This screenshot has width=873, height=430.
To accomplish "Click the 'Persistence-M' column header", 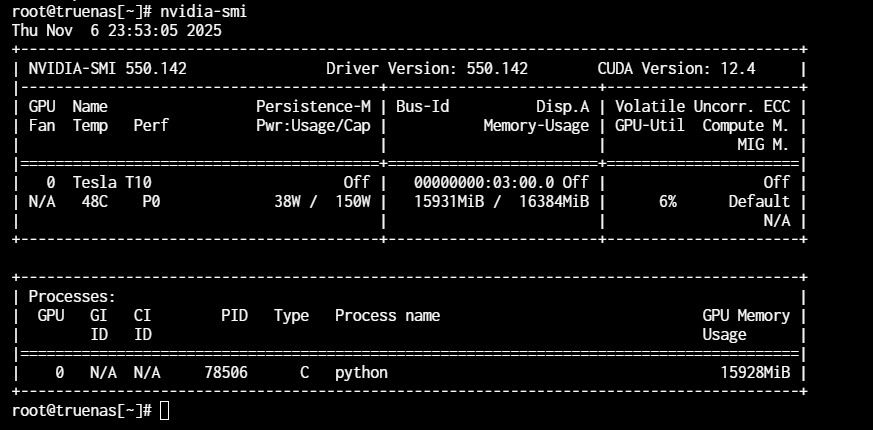I will (x=313, y=106).
